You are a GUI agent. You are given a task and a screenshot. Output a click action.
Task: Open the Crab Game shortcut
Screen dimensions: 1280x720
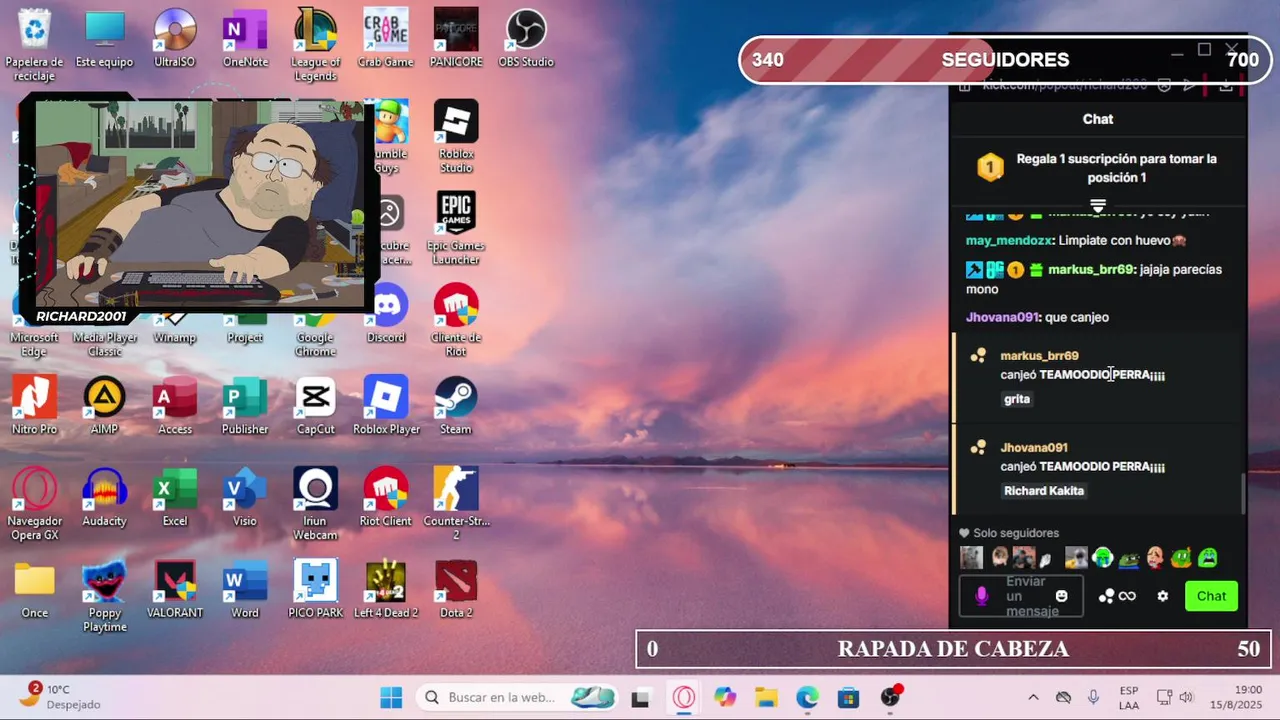click(385, 39)
